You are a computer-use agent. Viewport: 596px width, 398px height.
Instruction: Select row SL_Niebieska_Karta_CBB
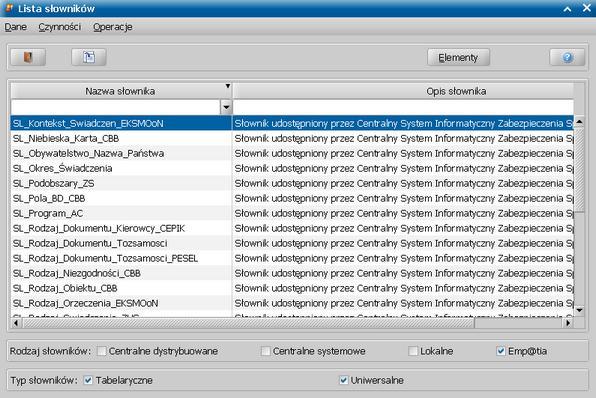(292, 138)
